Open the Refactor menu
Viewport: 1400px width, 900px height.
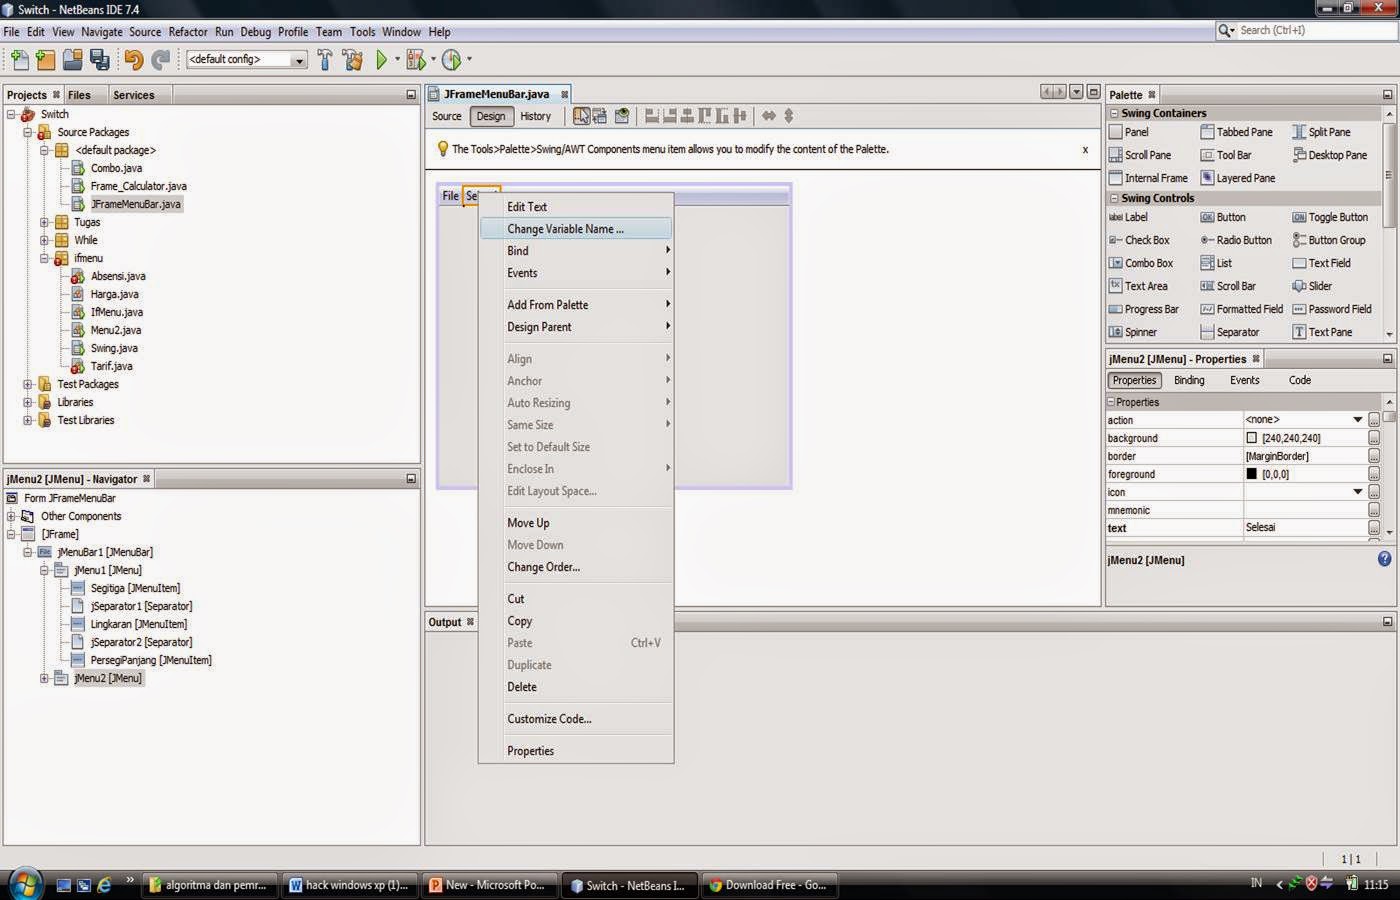click(x=188, y=32)
